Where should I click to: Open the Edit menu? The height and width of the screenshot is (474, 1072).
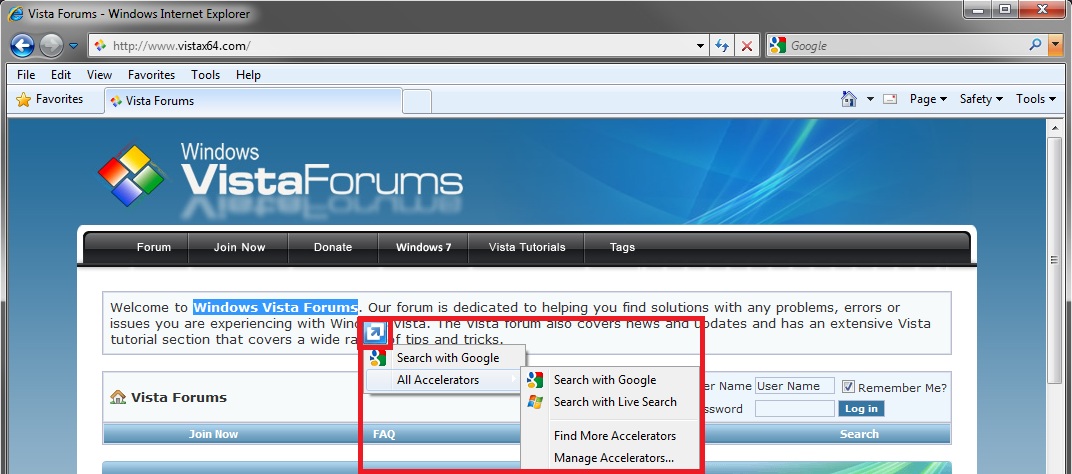point(61,75)
